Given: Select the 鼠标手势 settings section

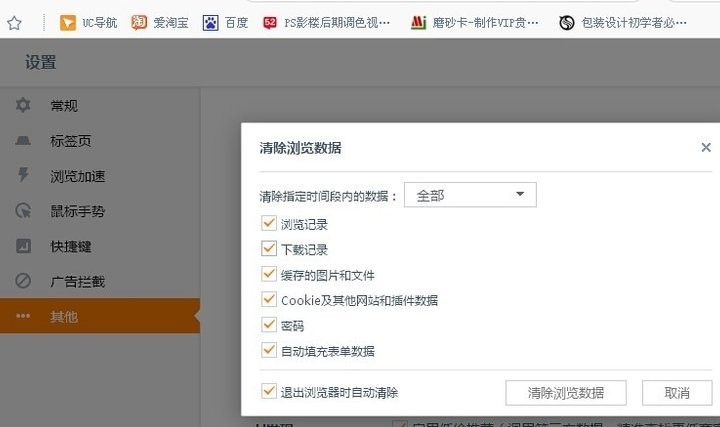Looking at the screenshot, I should click(100, 211).
